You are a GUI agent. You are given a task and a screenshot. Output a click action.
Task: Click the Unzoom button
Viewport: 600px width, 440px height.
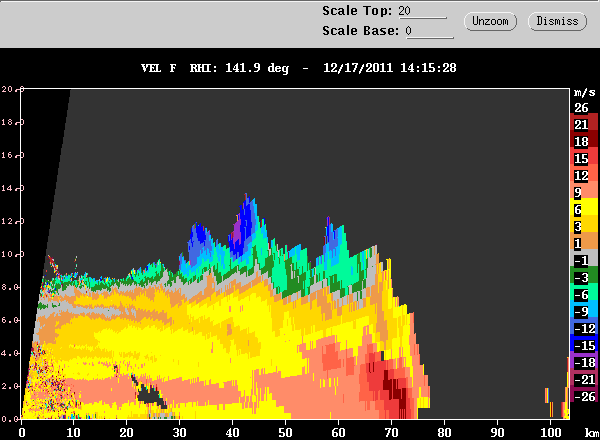490,21
